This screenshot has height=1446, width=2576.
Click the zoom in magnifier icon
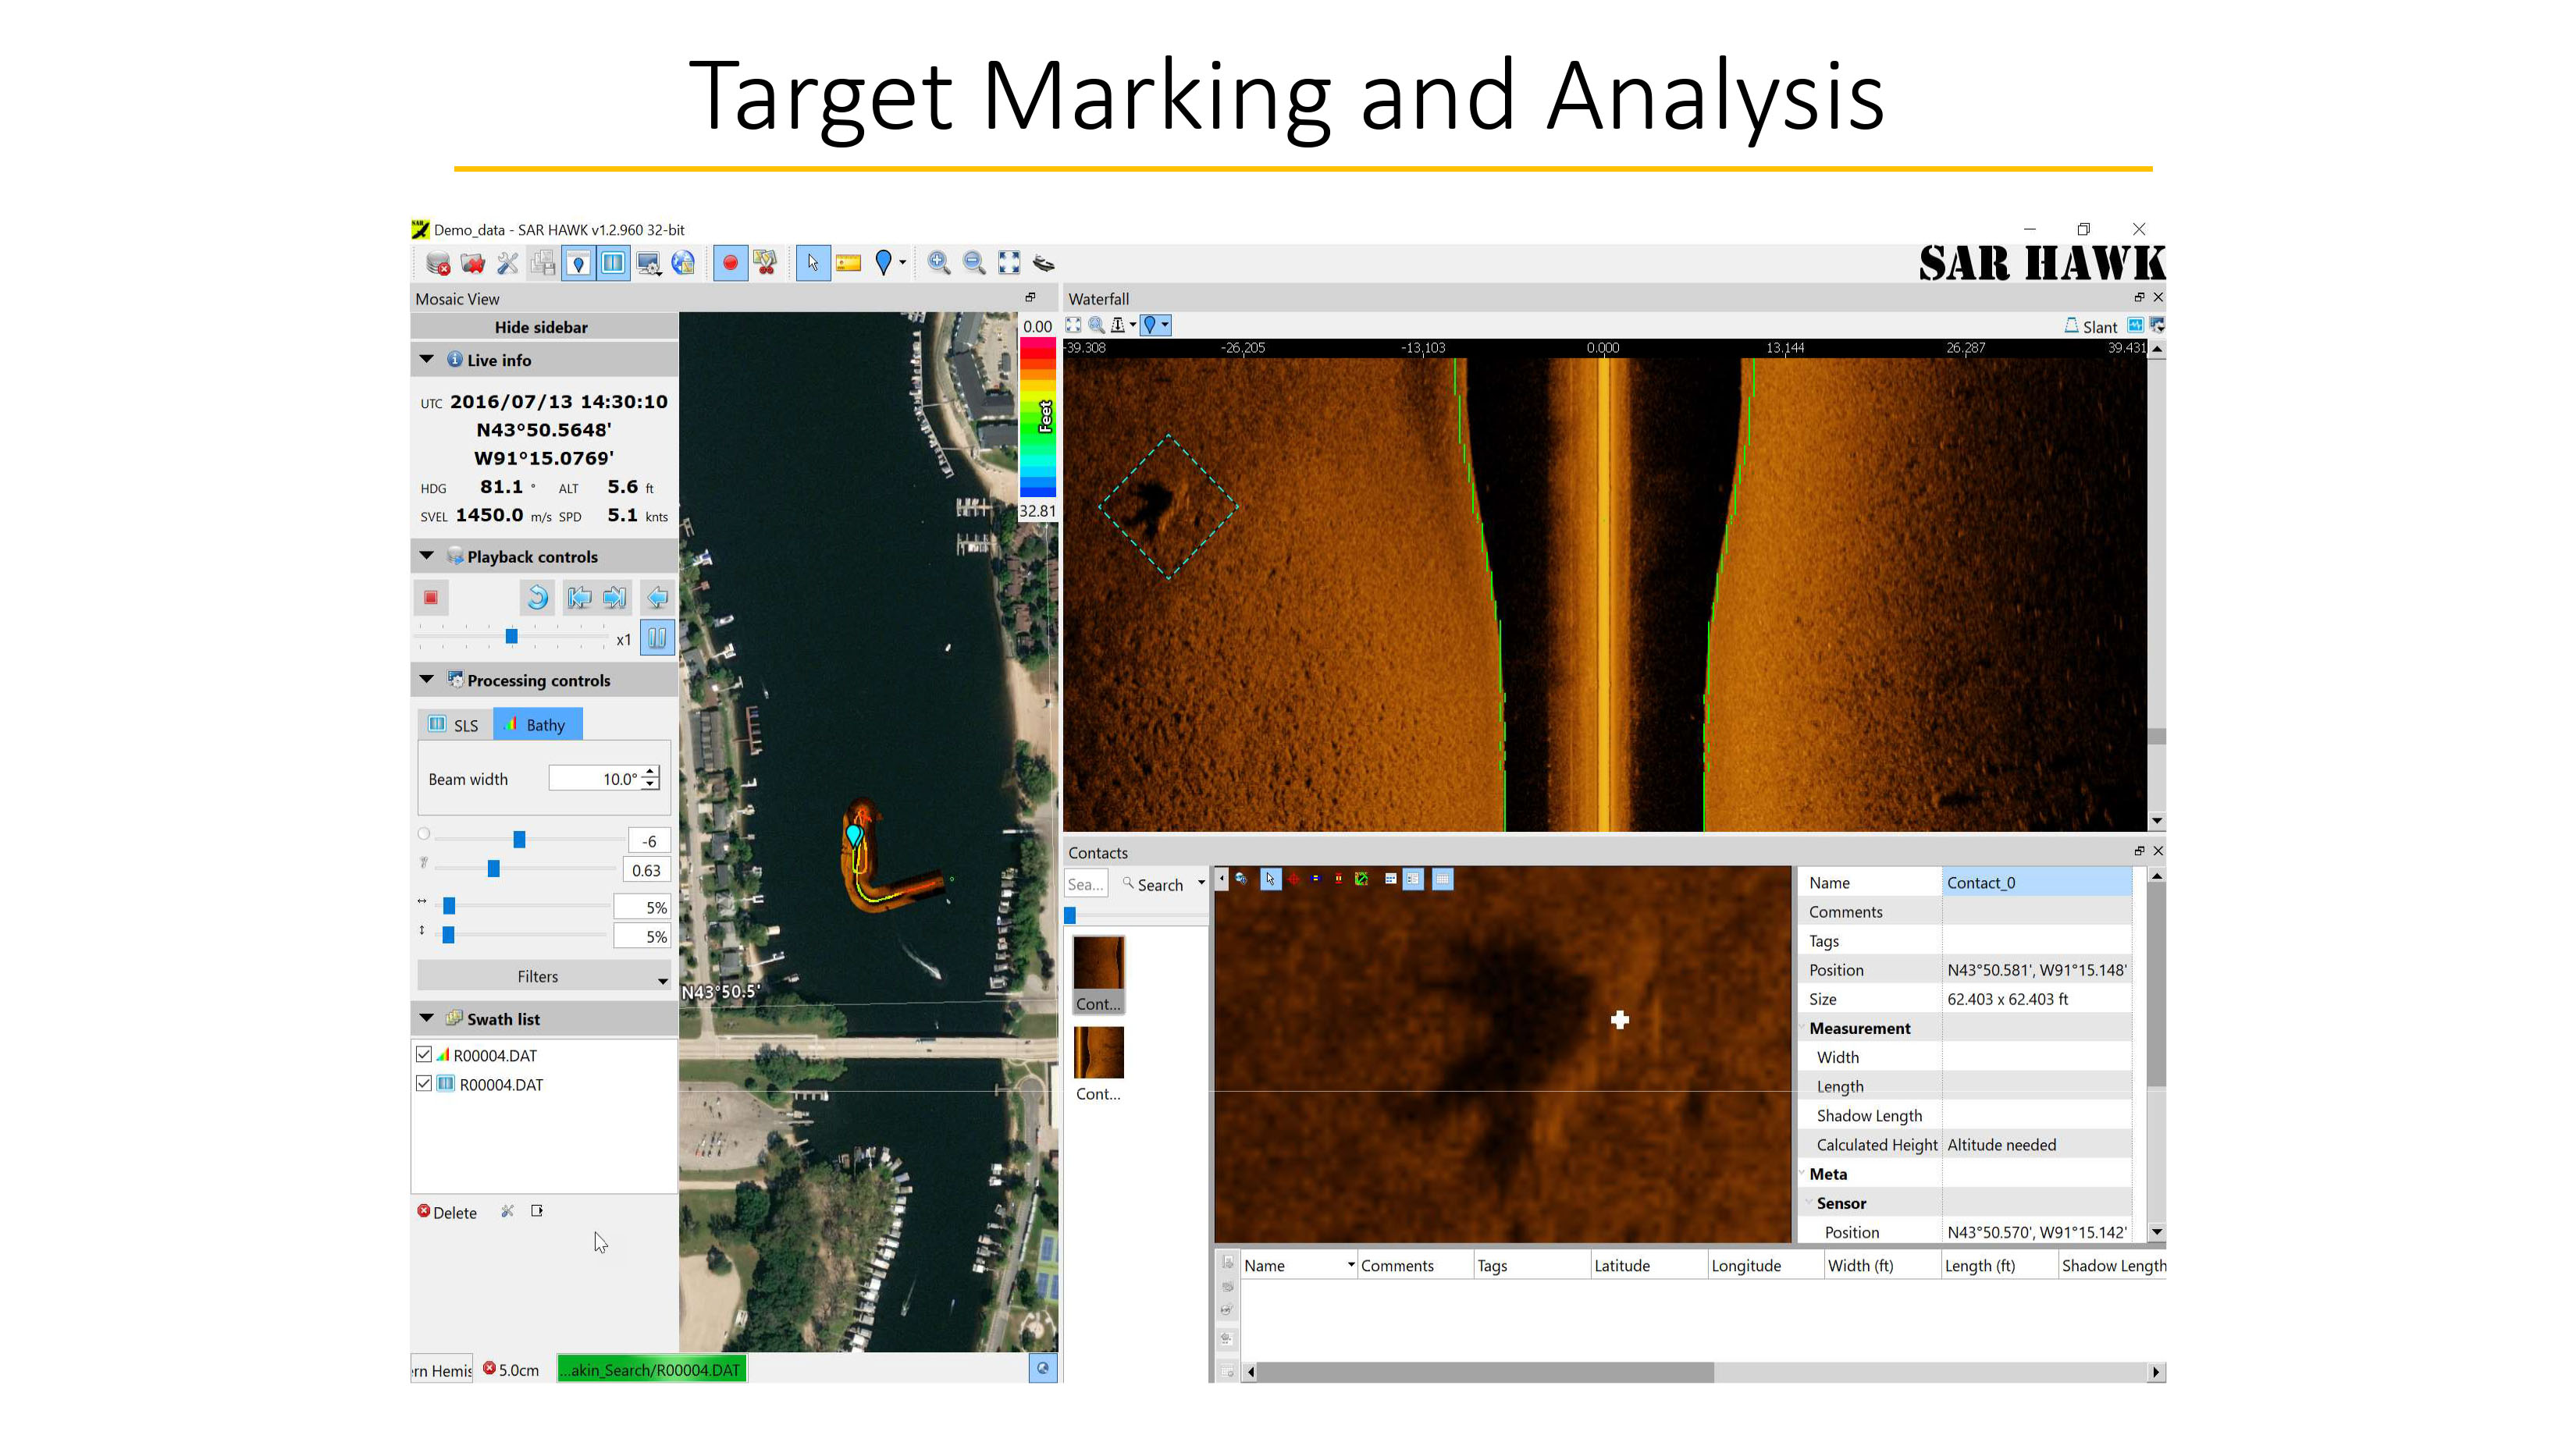[x=939, y=263]
